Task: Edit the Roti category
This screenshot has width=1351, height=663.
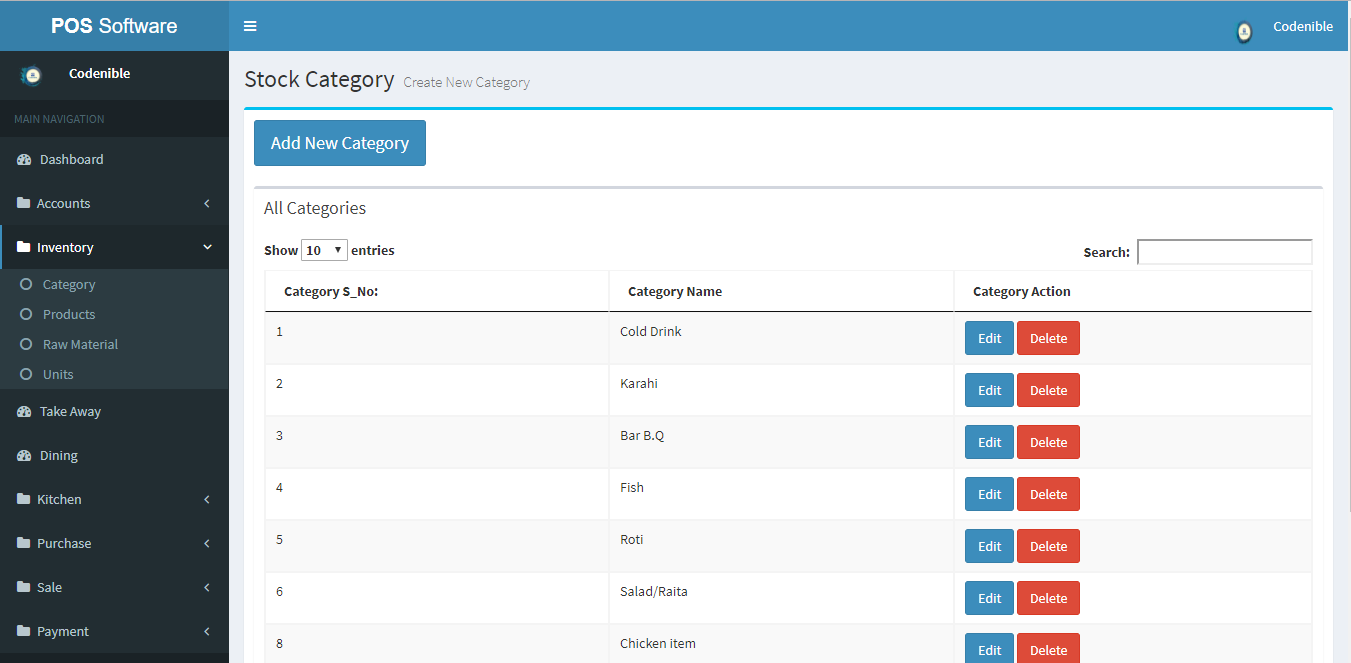Action: 989,546
